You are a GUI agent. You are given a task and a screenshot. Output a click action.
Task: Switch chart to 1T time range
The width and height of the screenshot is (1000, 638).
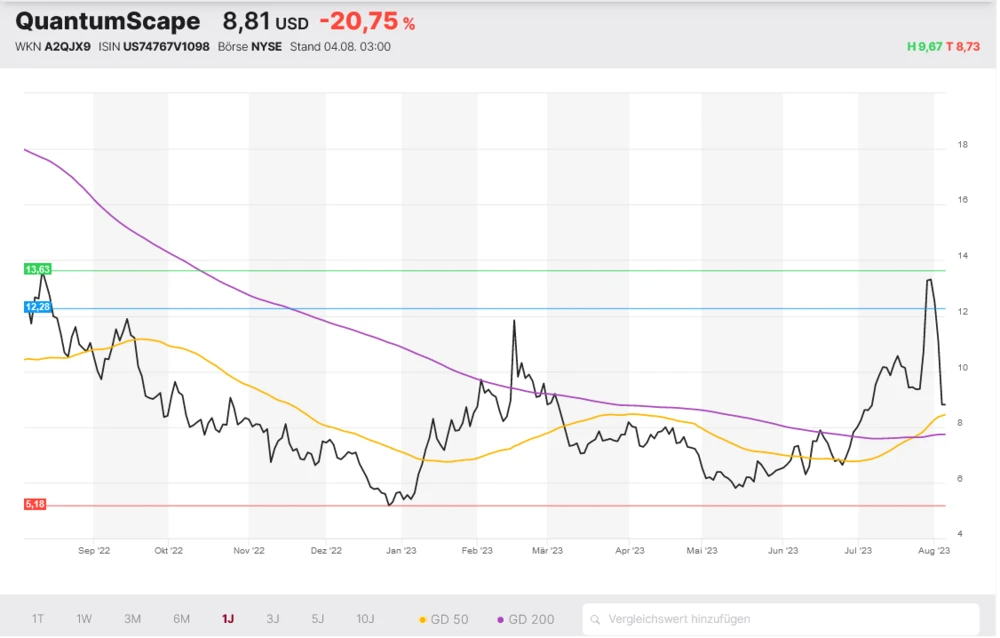[37, 619]
